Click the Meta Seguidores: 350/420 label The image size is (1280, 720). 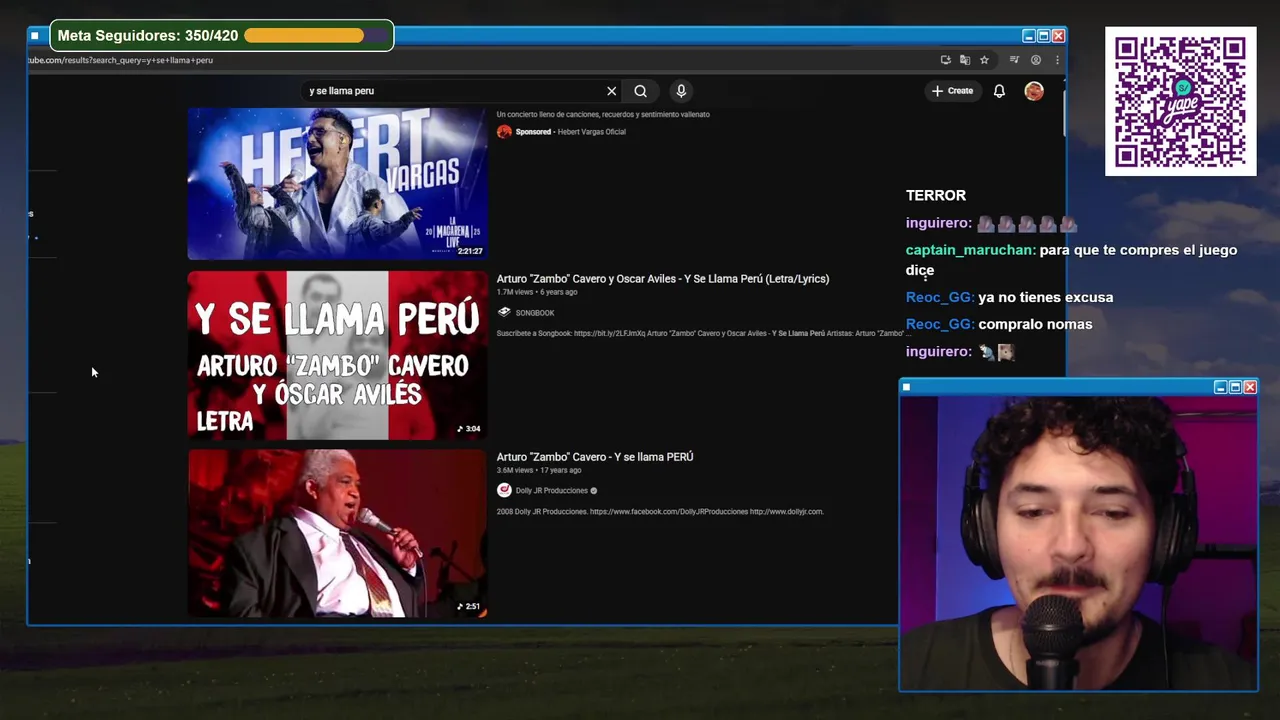coord(148,36)
